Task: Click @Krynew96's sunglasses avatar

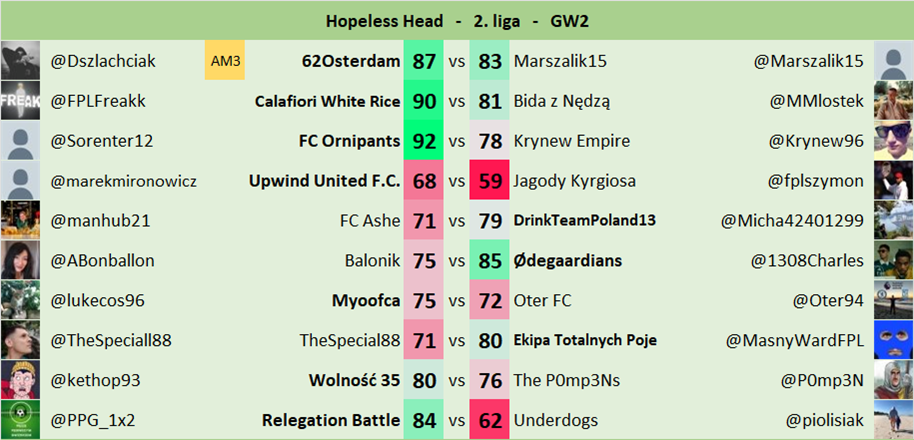Action: pos(893,141)
